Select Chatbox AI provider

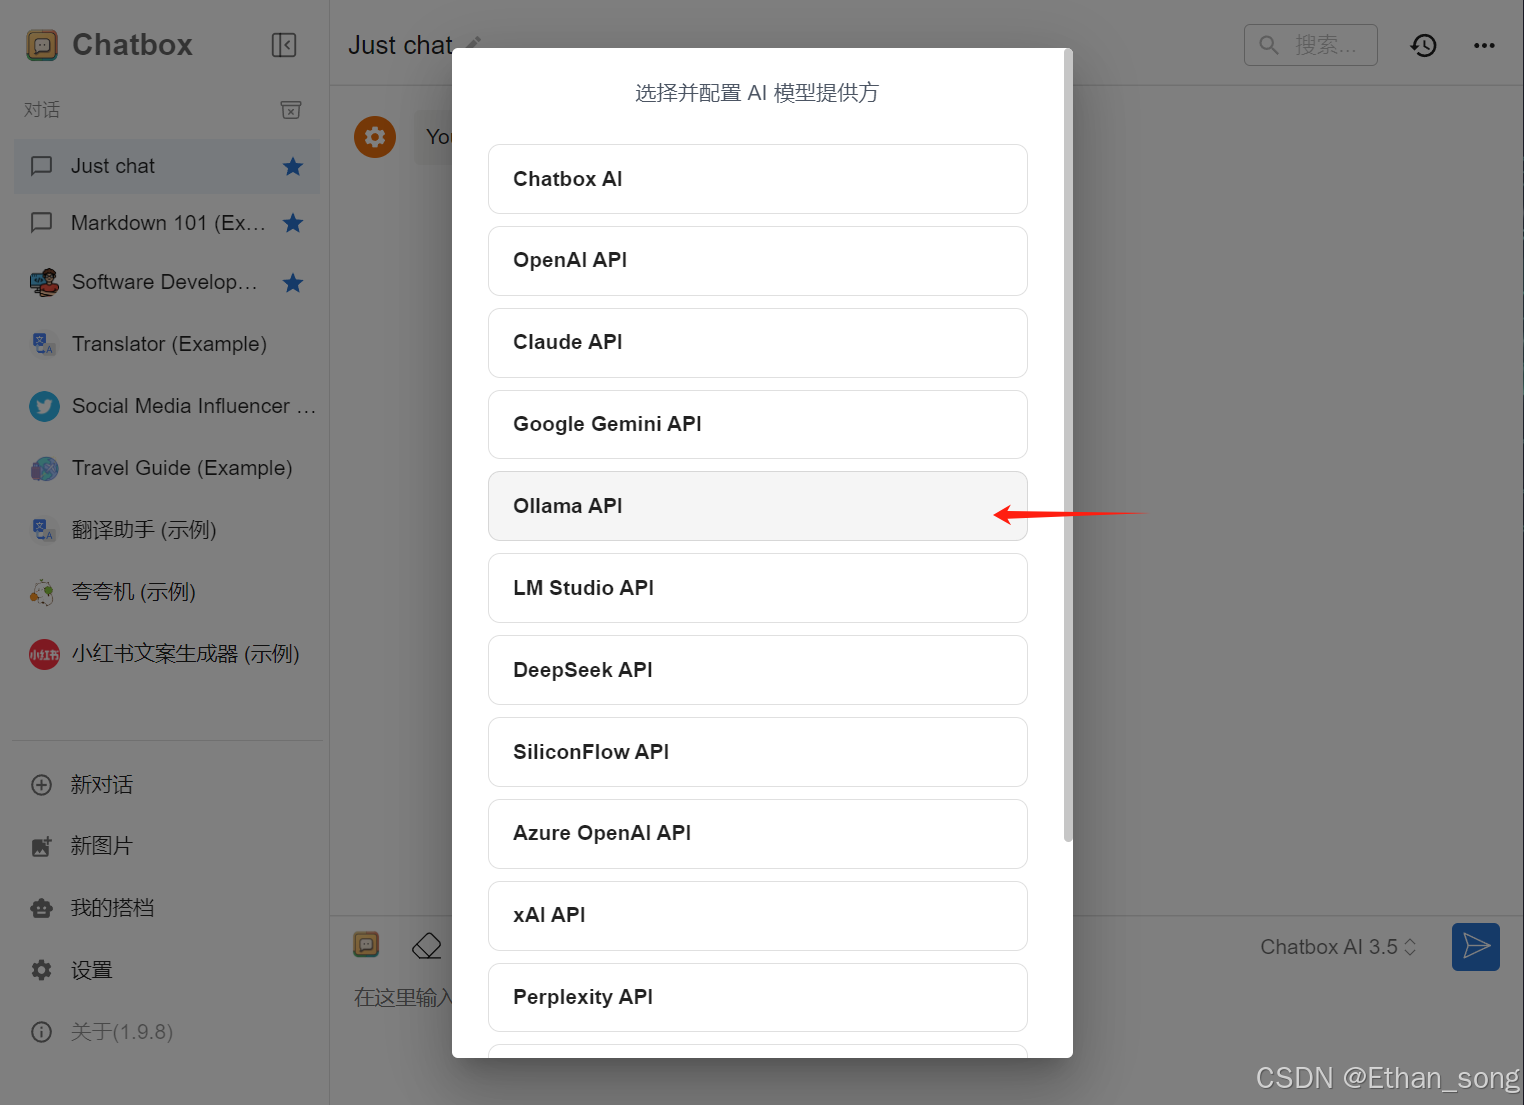[758, 179]
